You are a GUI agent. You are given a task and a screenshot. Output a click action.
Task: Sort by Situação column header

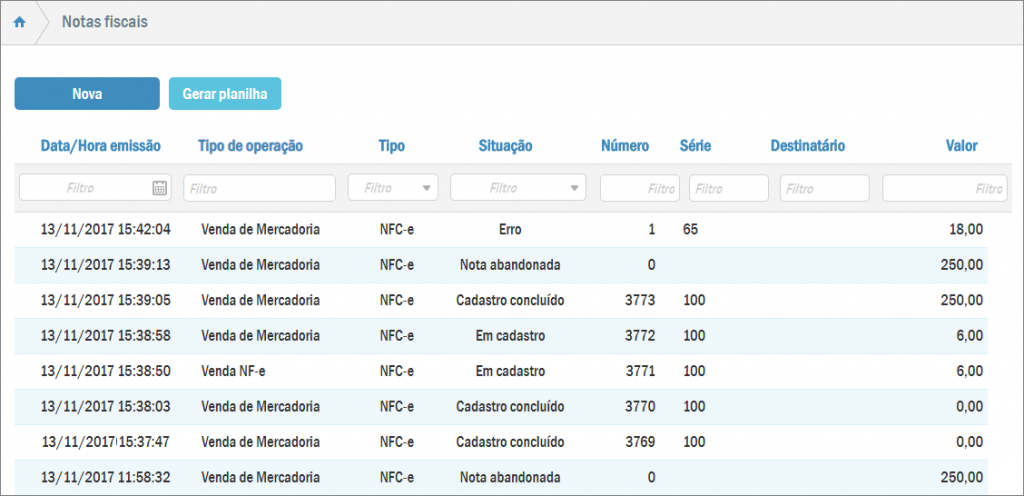coord(505,146)
